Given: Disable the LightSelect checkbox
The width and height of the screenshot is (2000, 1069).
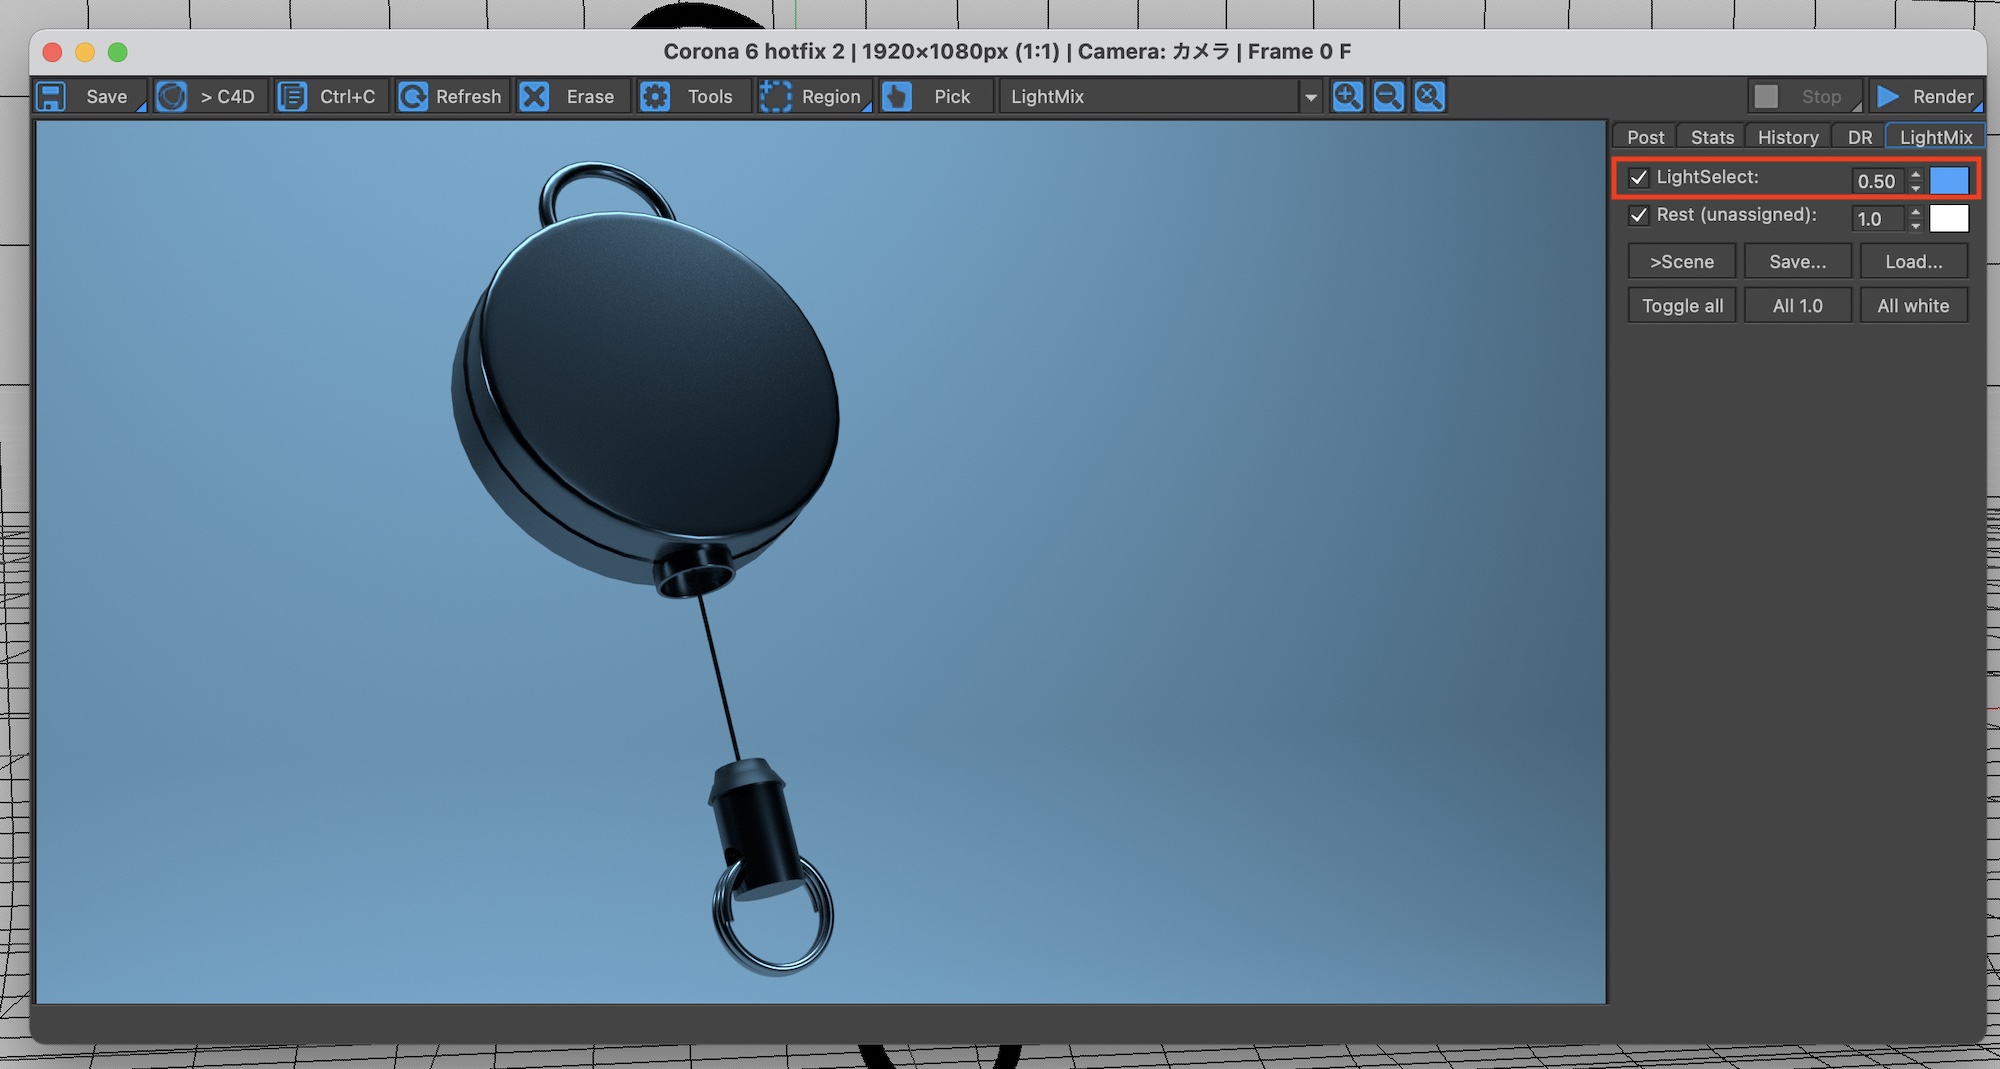Looking at the screenshot, I should [1638, 178].
